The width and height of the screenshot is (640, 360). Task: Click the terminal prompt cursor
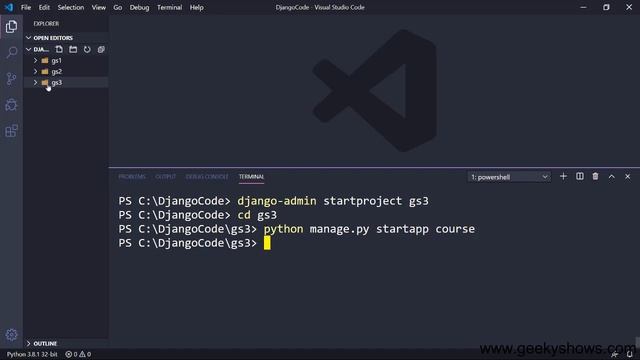[x=267, y=243]
